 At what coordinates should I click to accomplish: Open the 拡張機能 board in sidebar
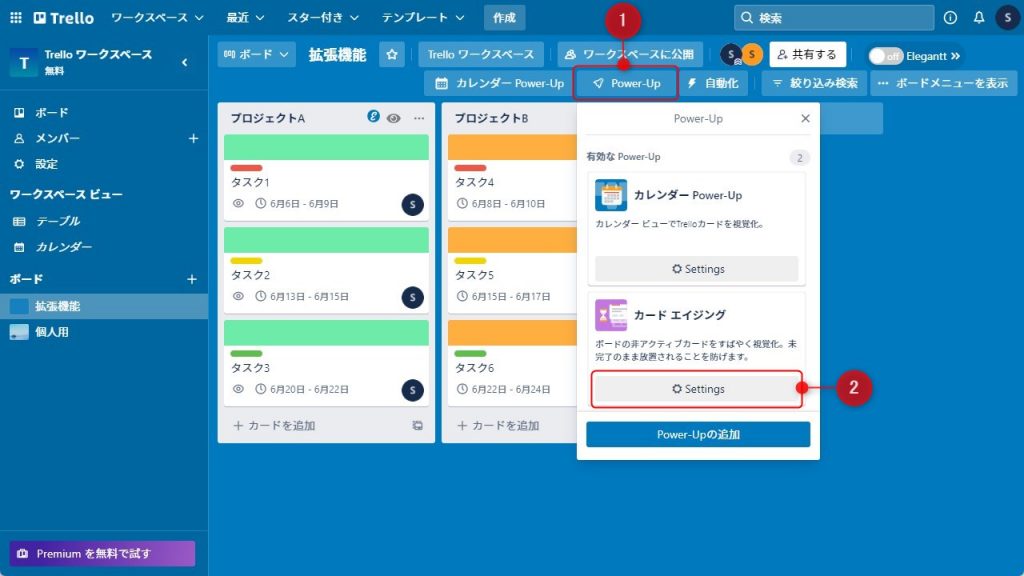pos(104,306)
